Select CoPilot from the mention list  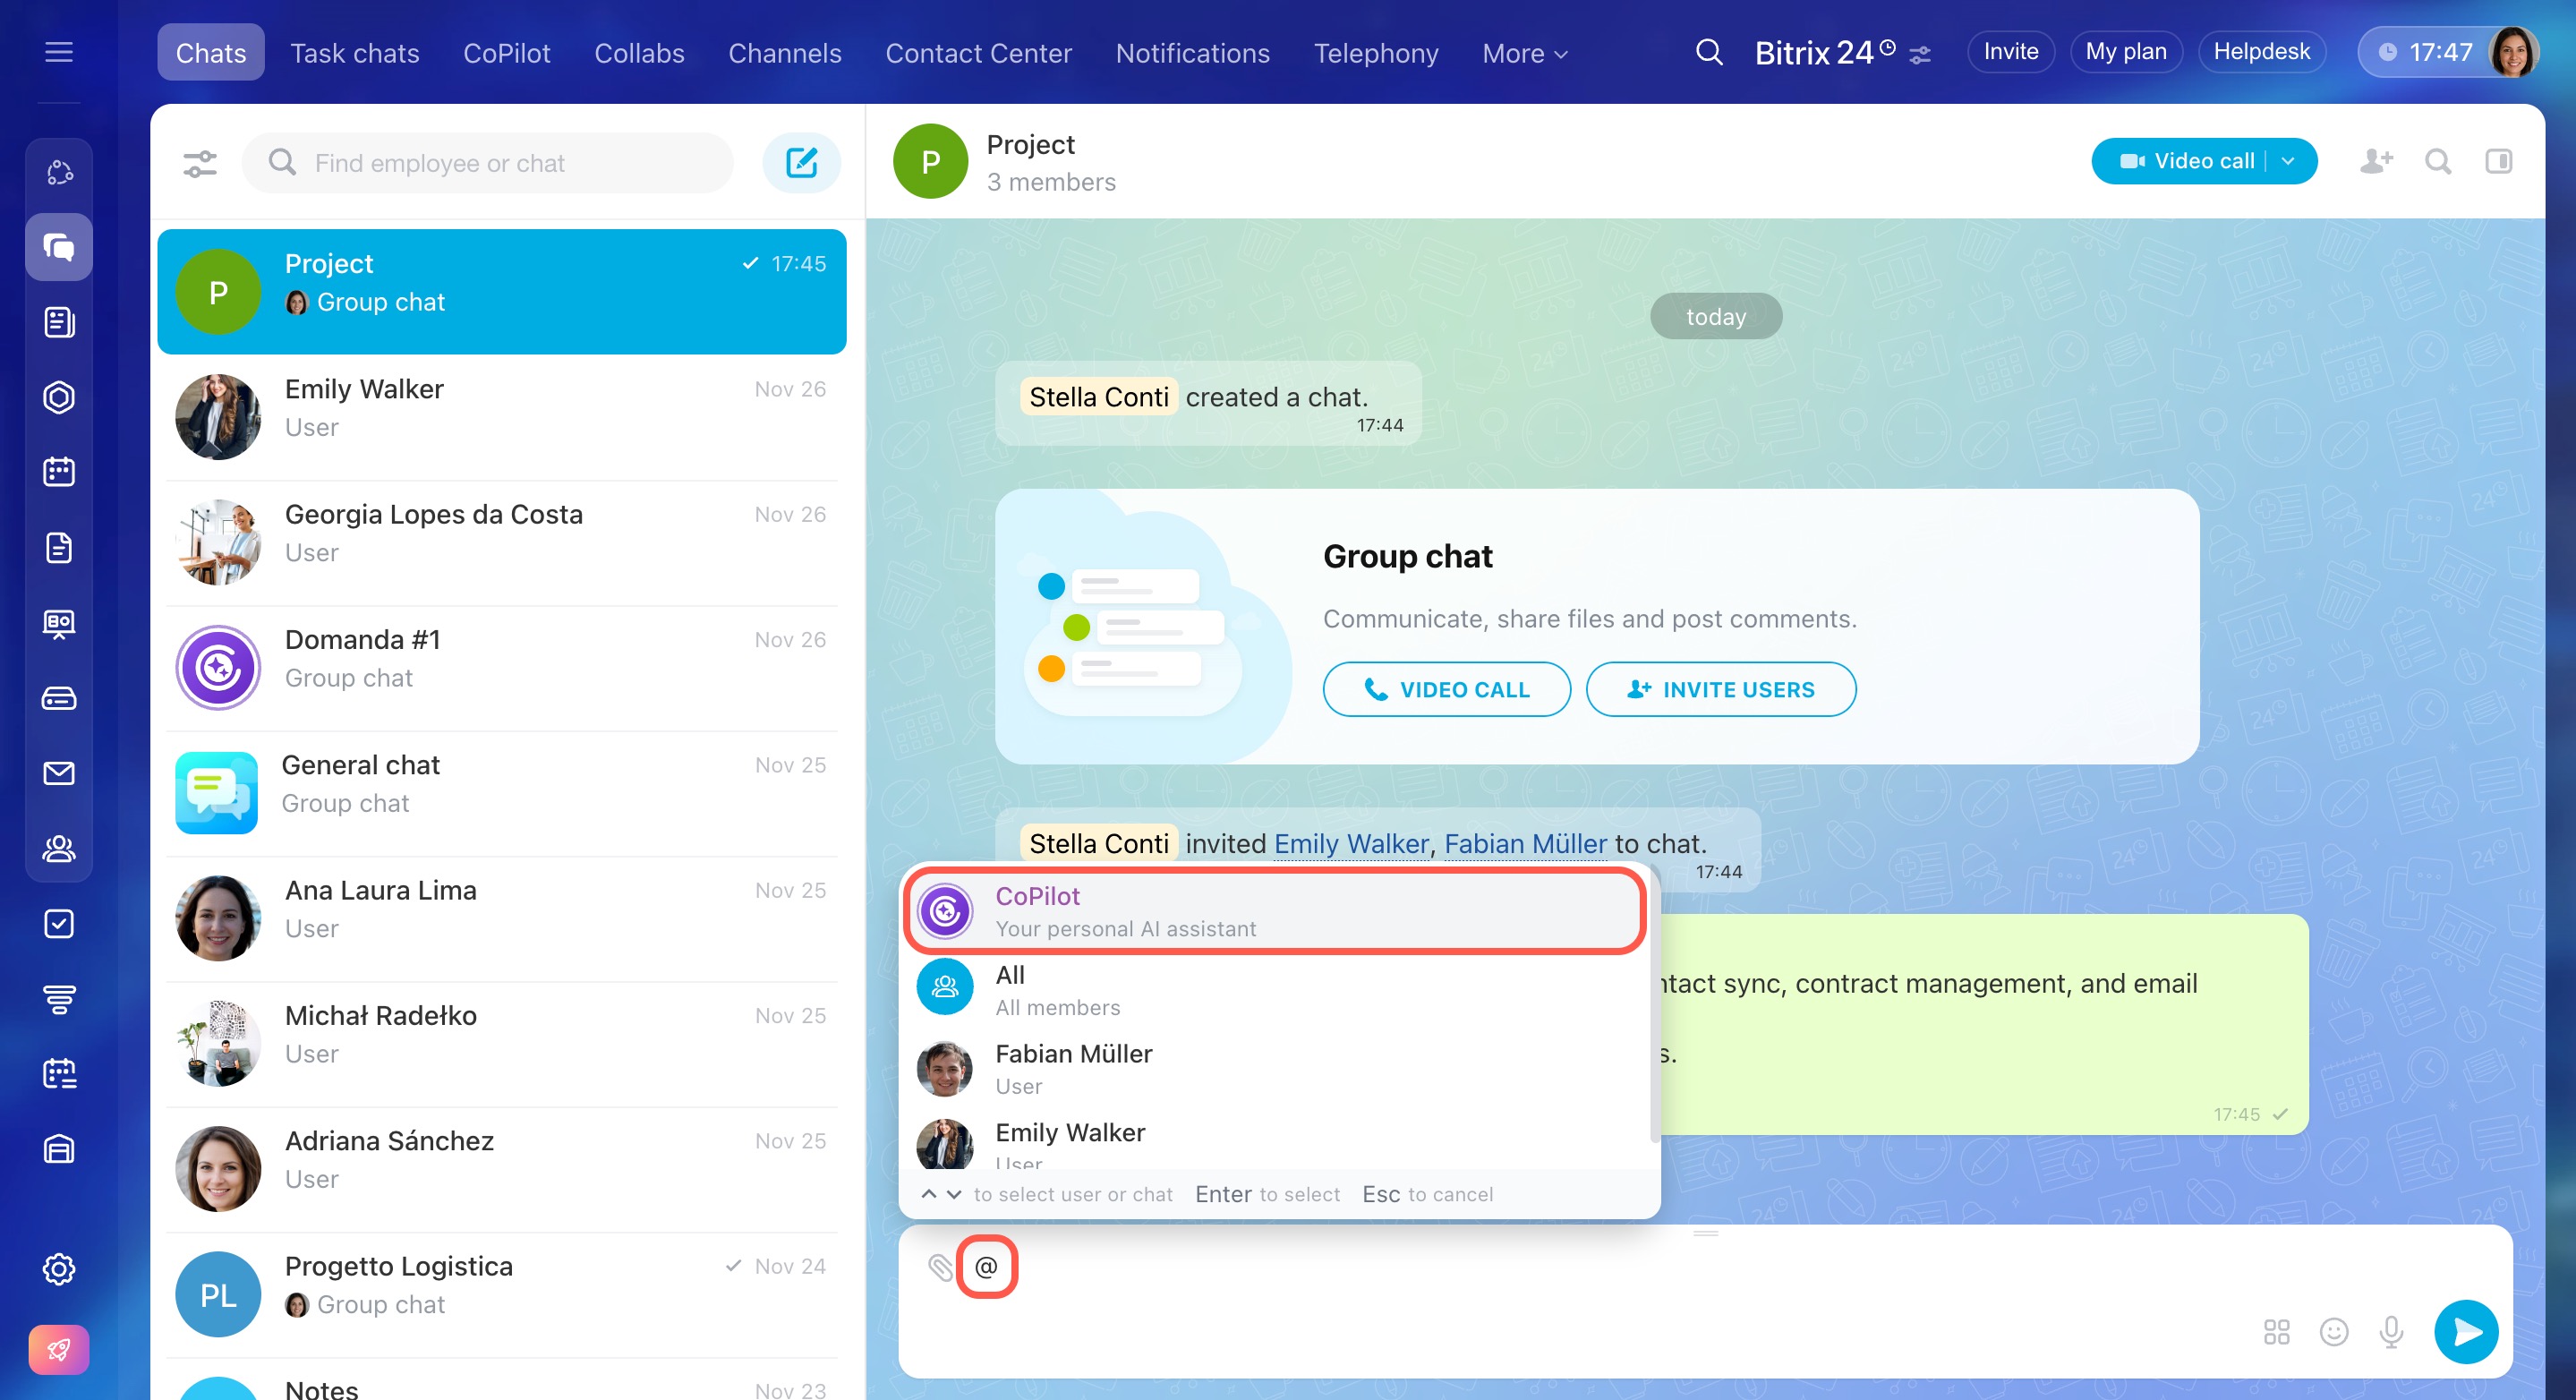click(x=1274, y=911)
